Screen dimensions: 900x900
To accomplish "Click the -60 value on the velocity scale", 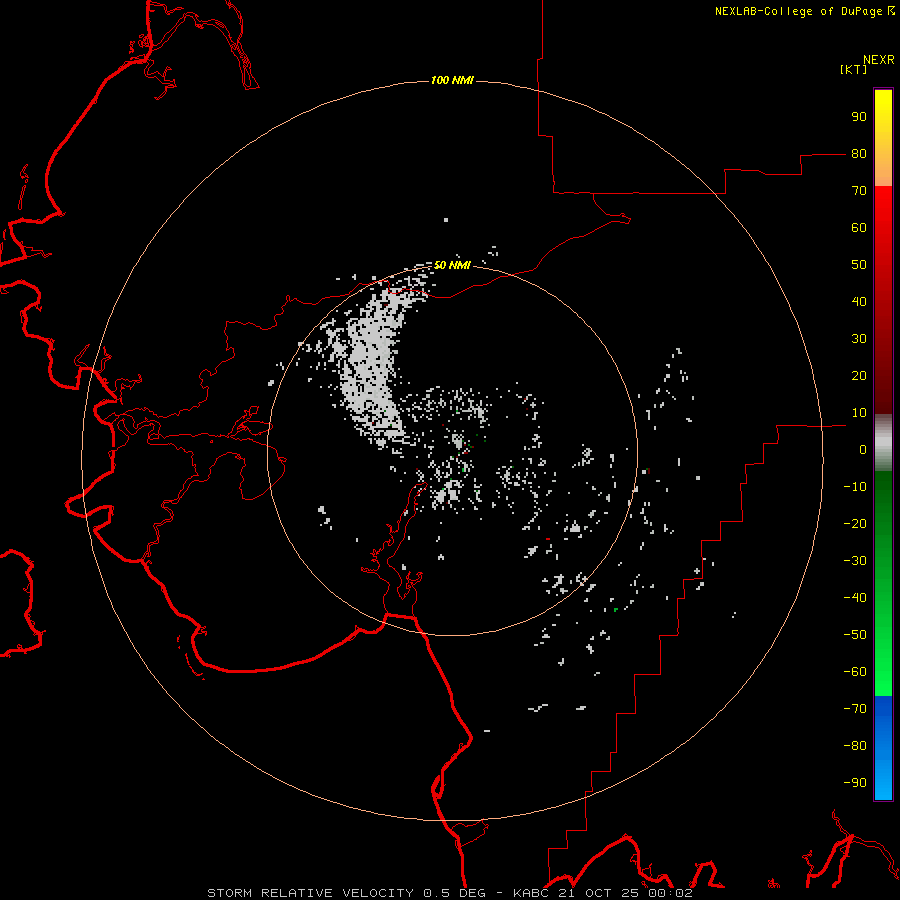I will pos(855,672).
